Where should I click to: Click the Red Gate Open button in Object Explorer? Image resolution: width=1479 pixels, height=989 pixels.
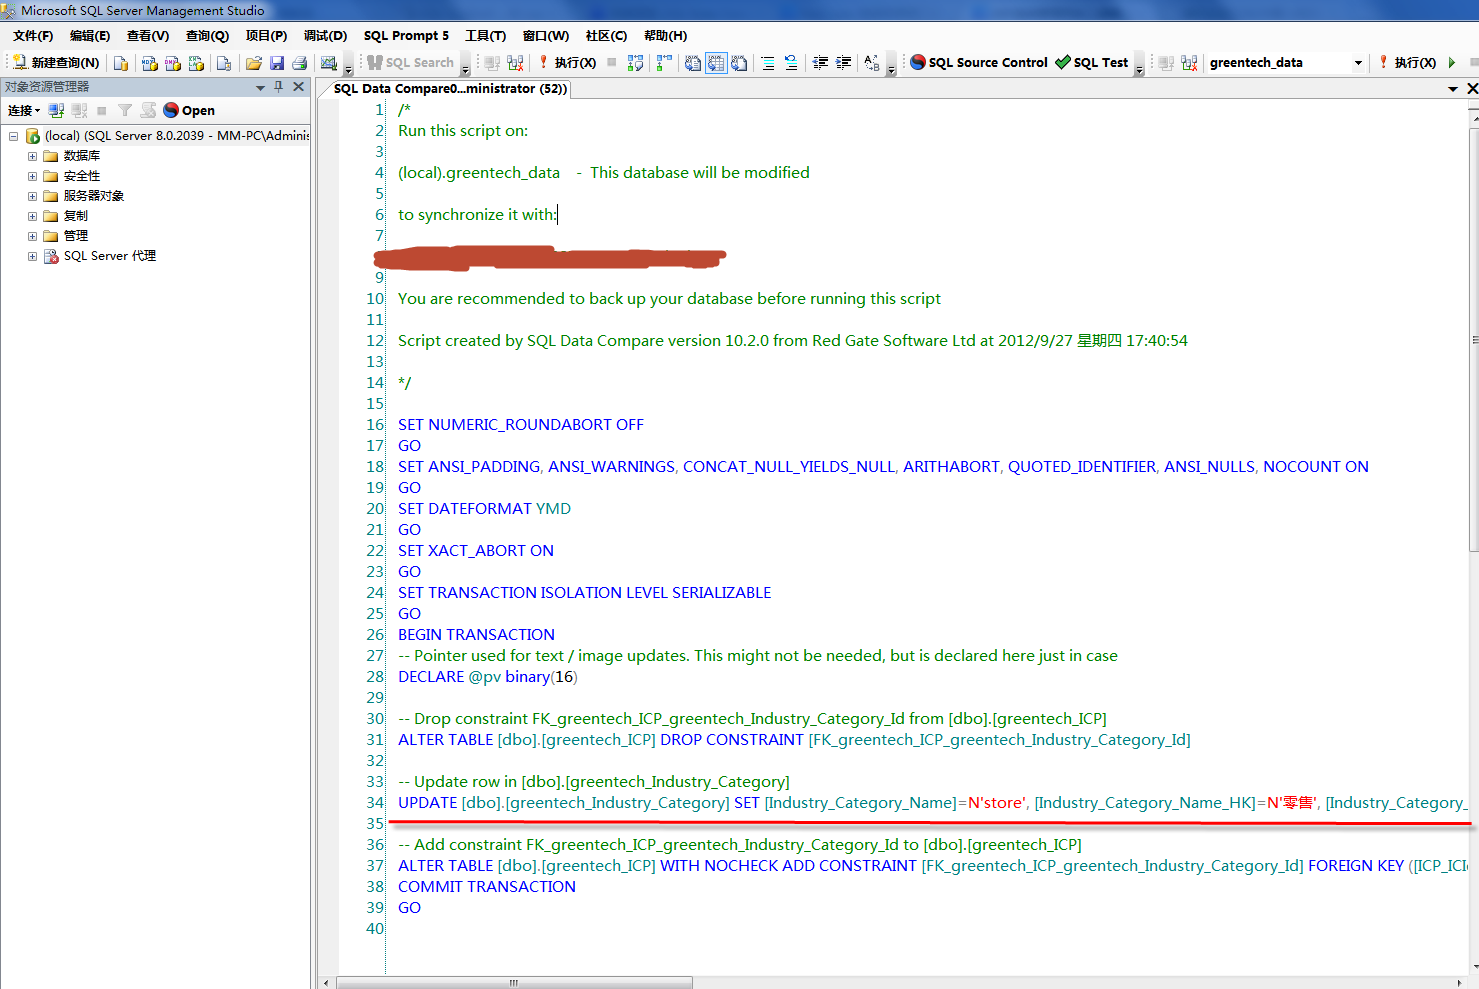pos(189,111)
